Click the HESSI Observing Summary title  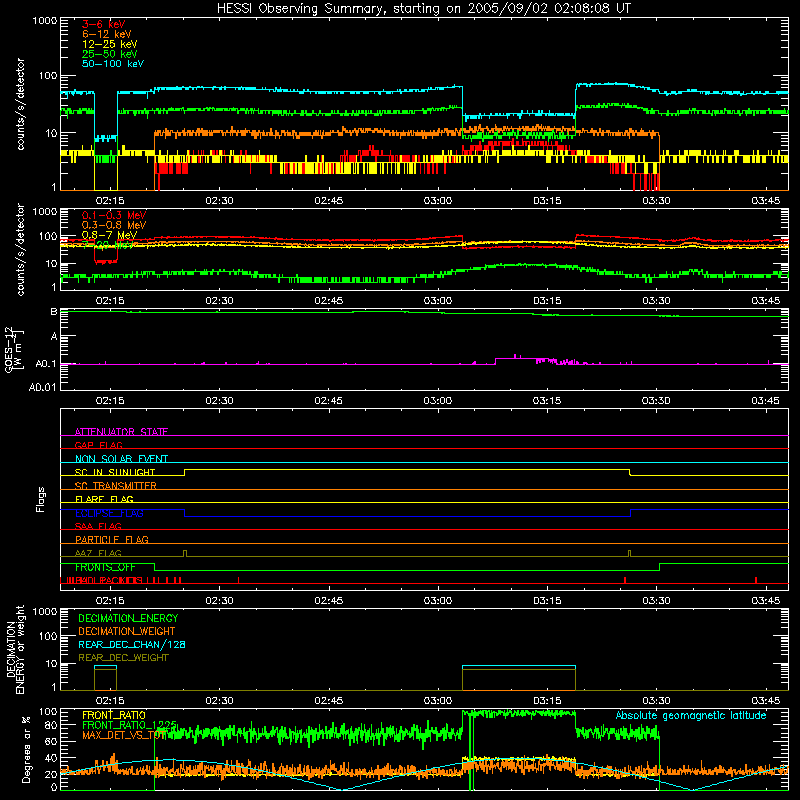[x=423, y=9]
